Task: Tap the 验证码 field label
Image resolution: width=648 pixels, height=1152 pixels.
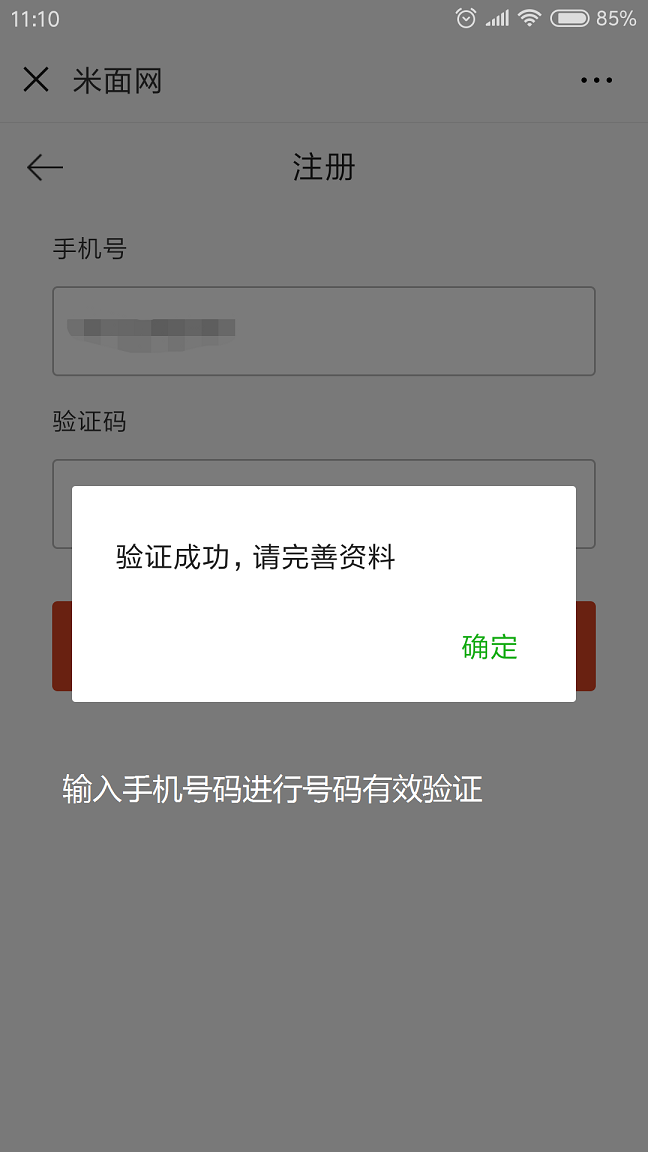Action: [90, 422]
